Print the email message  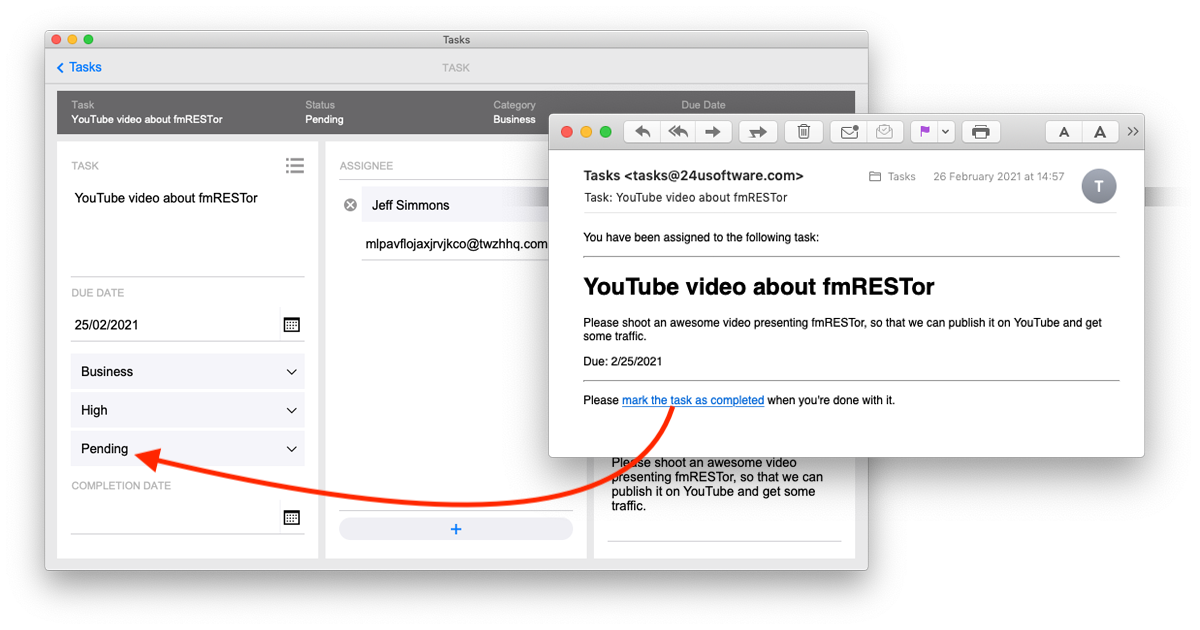point(981,132)
